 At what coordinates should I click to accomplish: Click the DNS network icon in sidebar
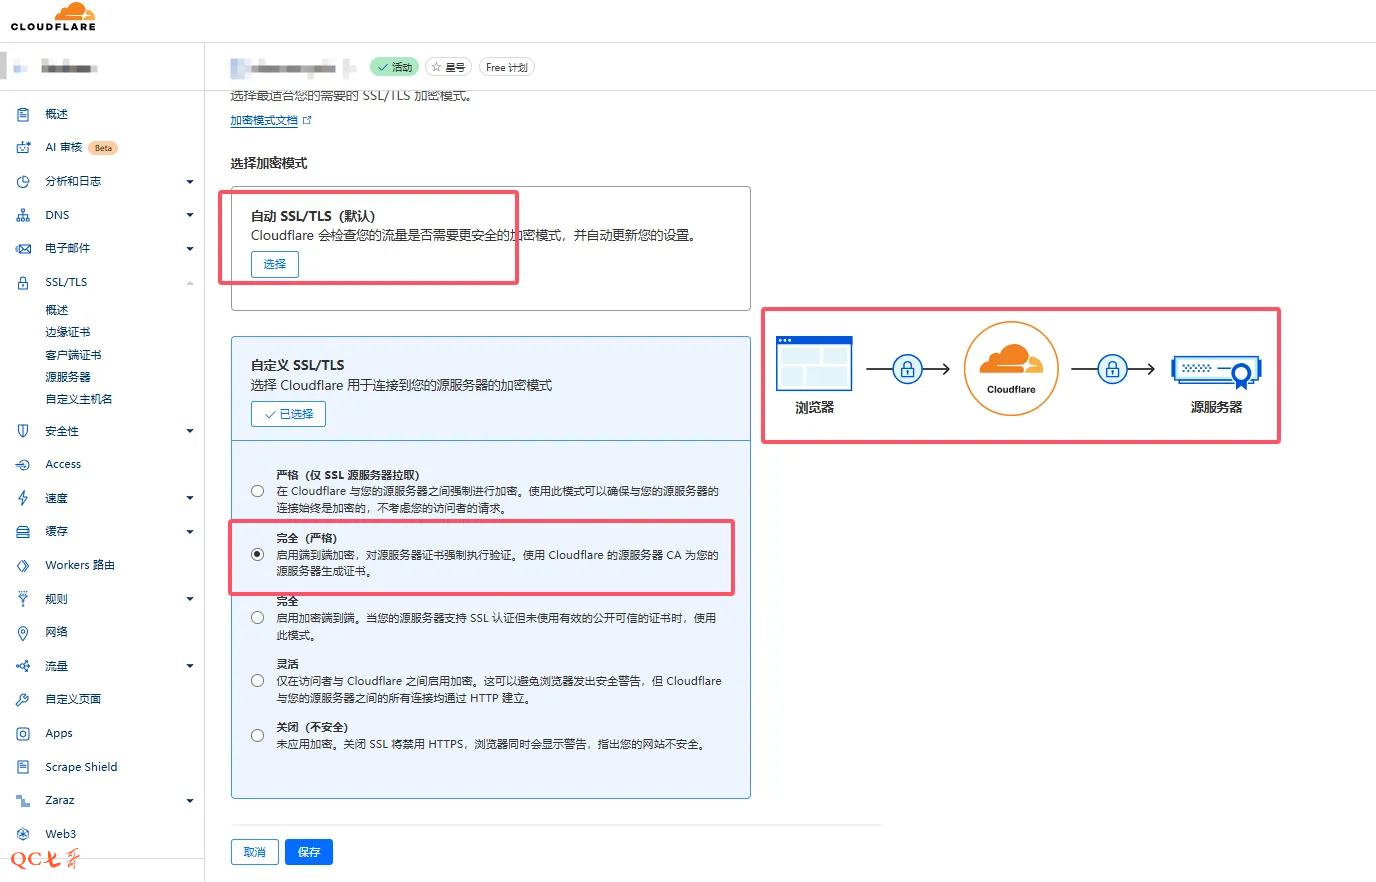23,215
